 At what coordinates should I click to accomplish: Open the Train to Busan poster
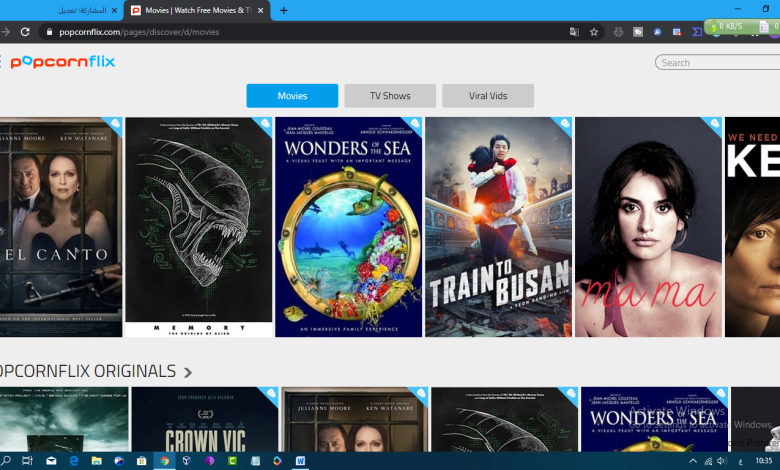coord(498,227)
